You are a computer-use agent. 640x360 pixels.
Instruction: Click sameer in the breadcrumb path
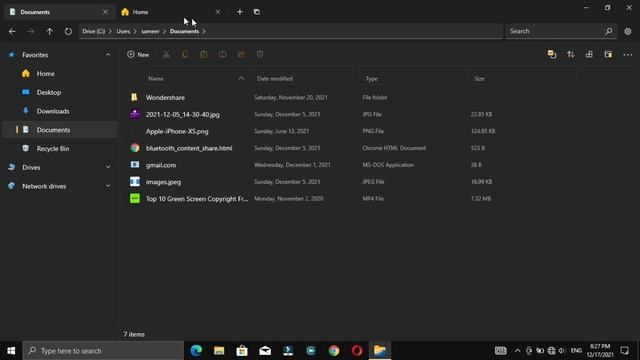click(150, 31)
